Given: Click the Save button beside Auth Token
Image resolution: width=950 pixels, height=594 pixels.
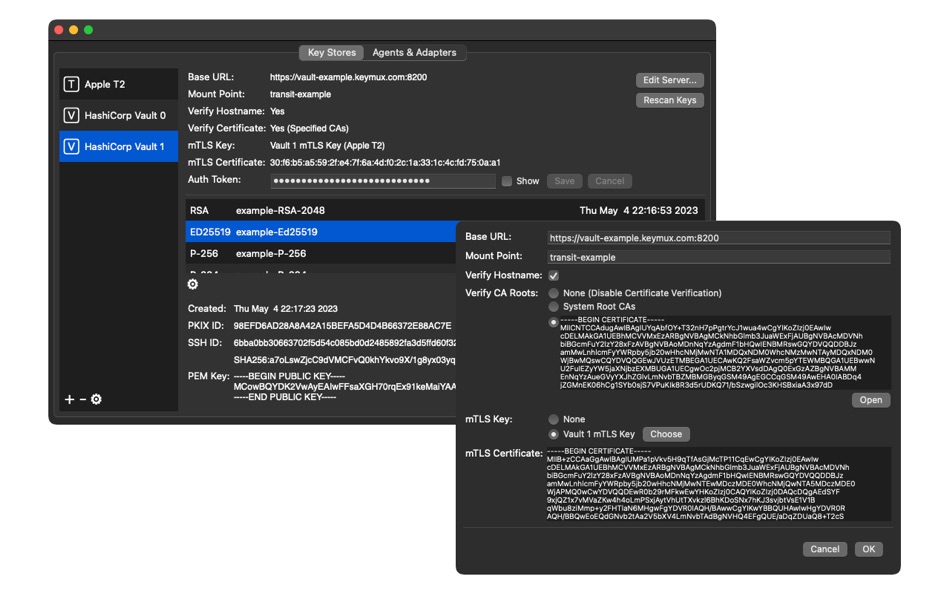Looking at the screenshot, I should point(564,181).
